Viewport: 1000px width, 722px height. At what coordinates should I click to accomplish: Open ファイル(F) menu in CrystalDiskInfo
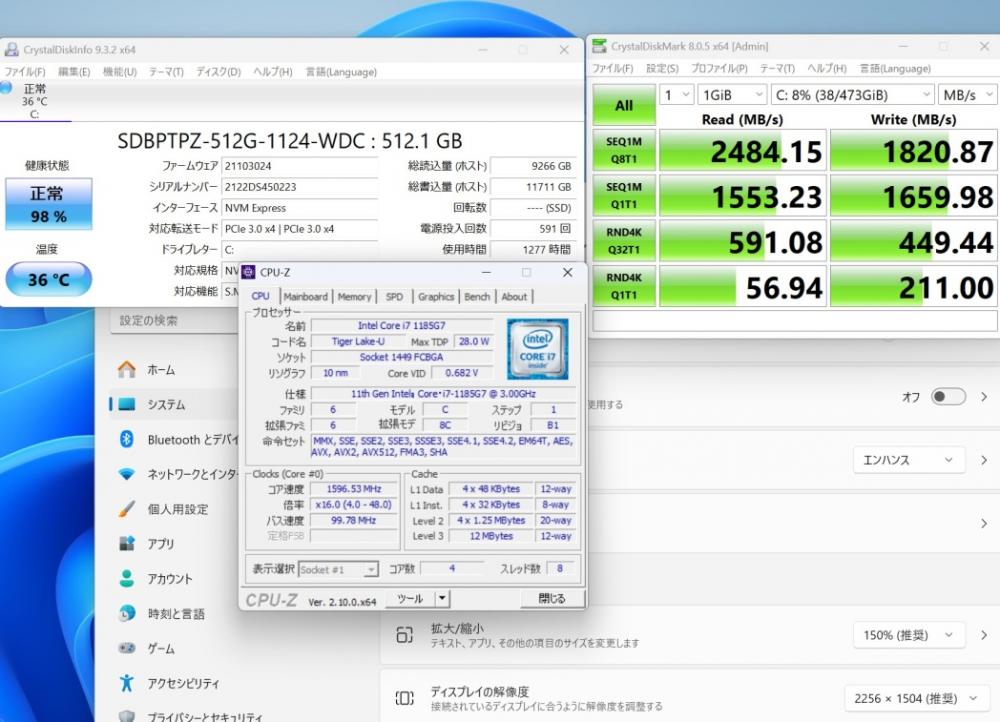coord(25,72)
